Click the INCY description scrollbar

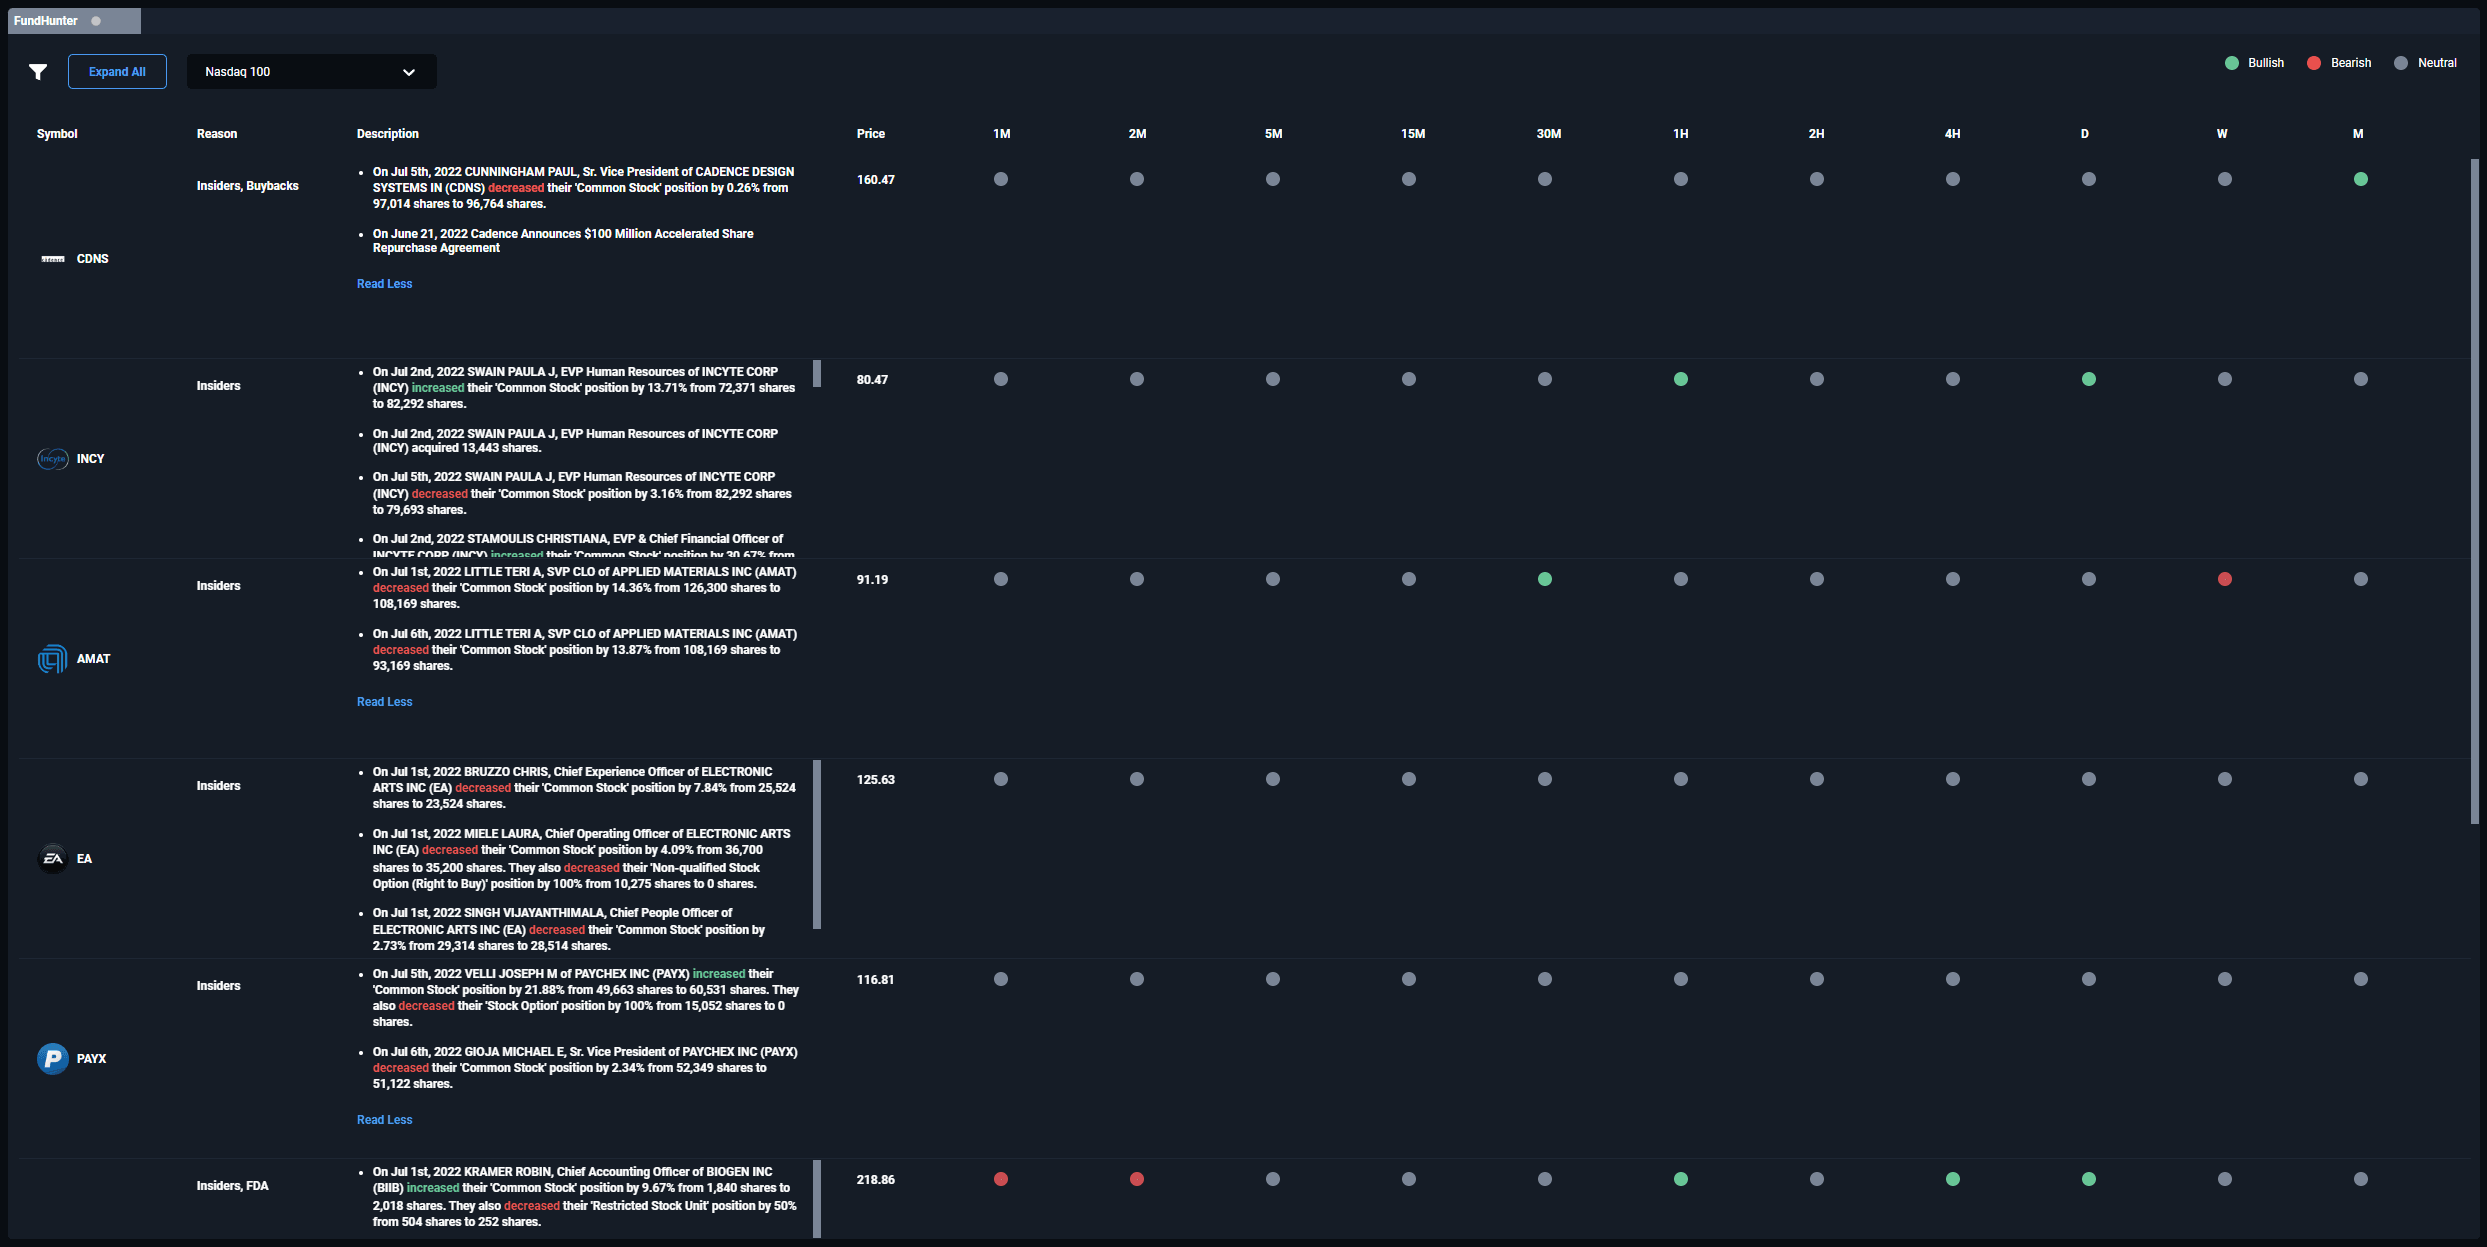click(817, 373)
